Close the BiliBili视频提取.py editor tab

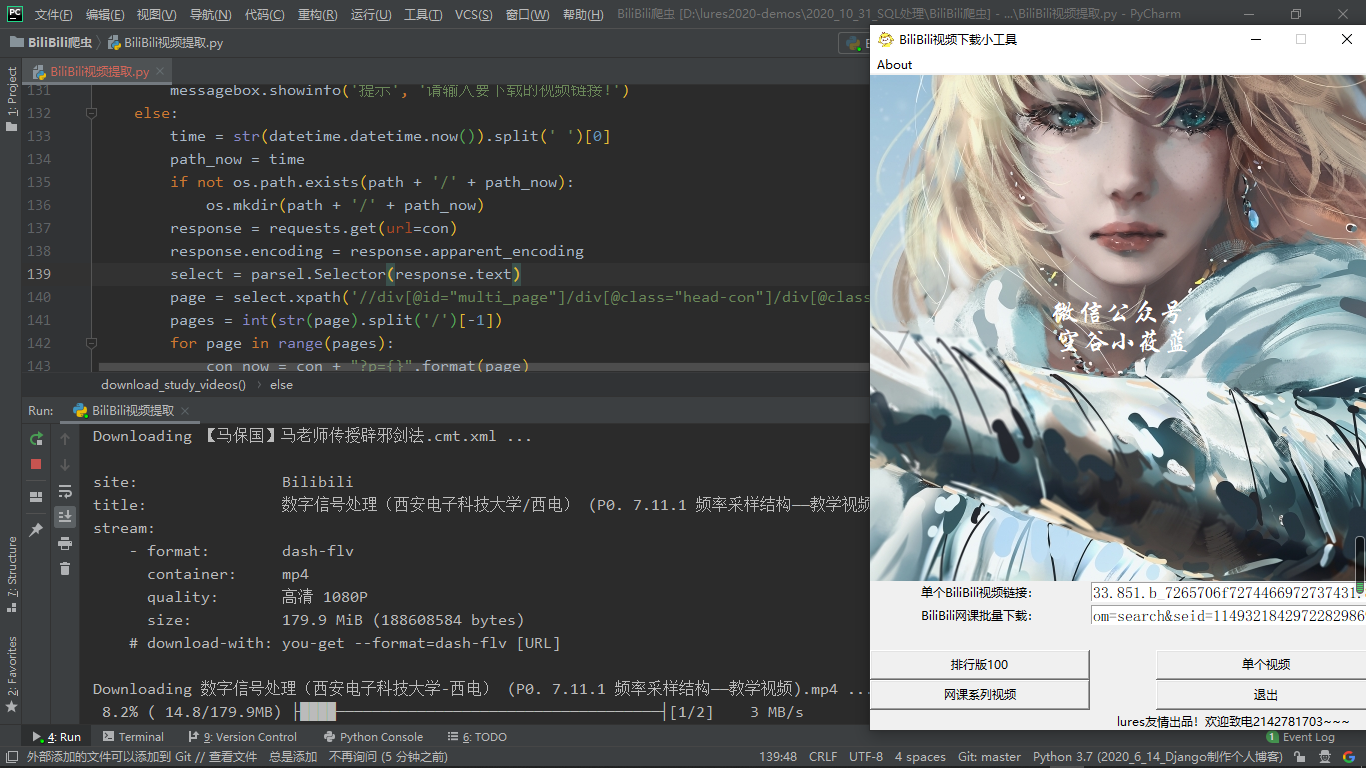tap(160, 72)
